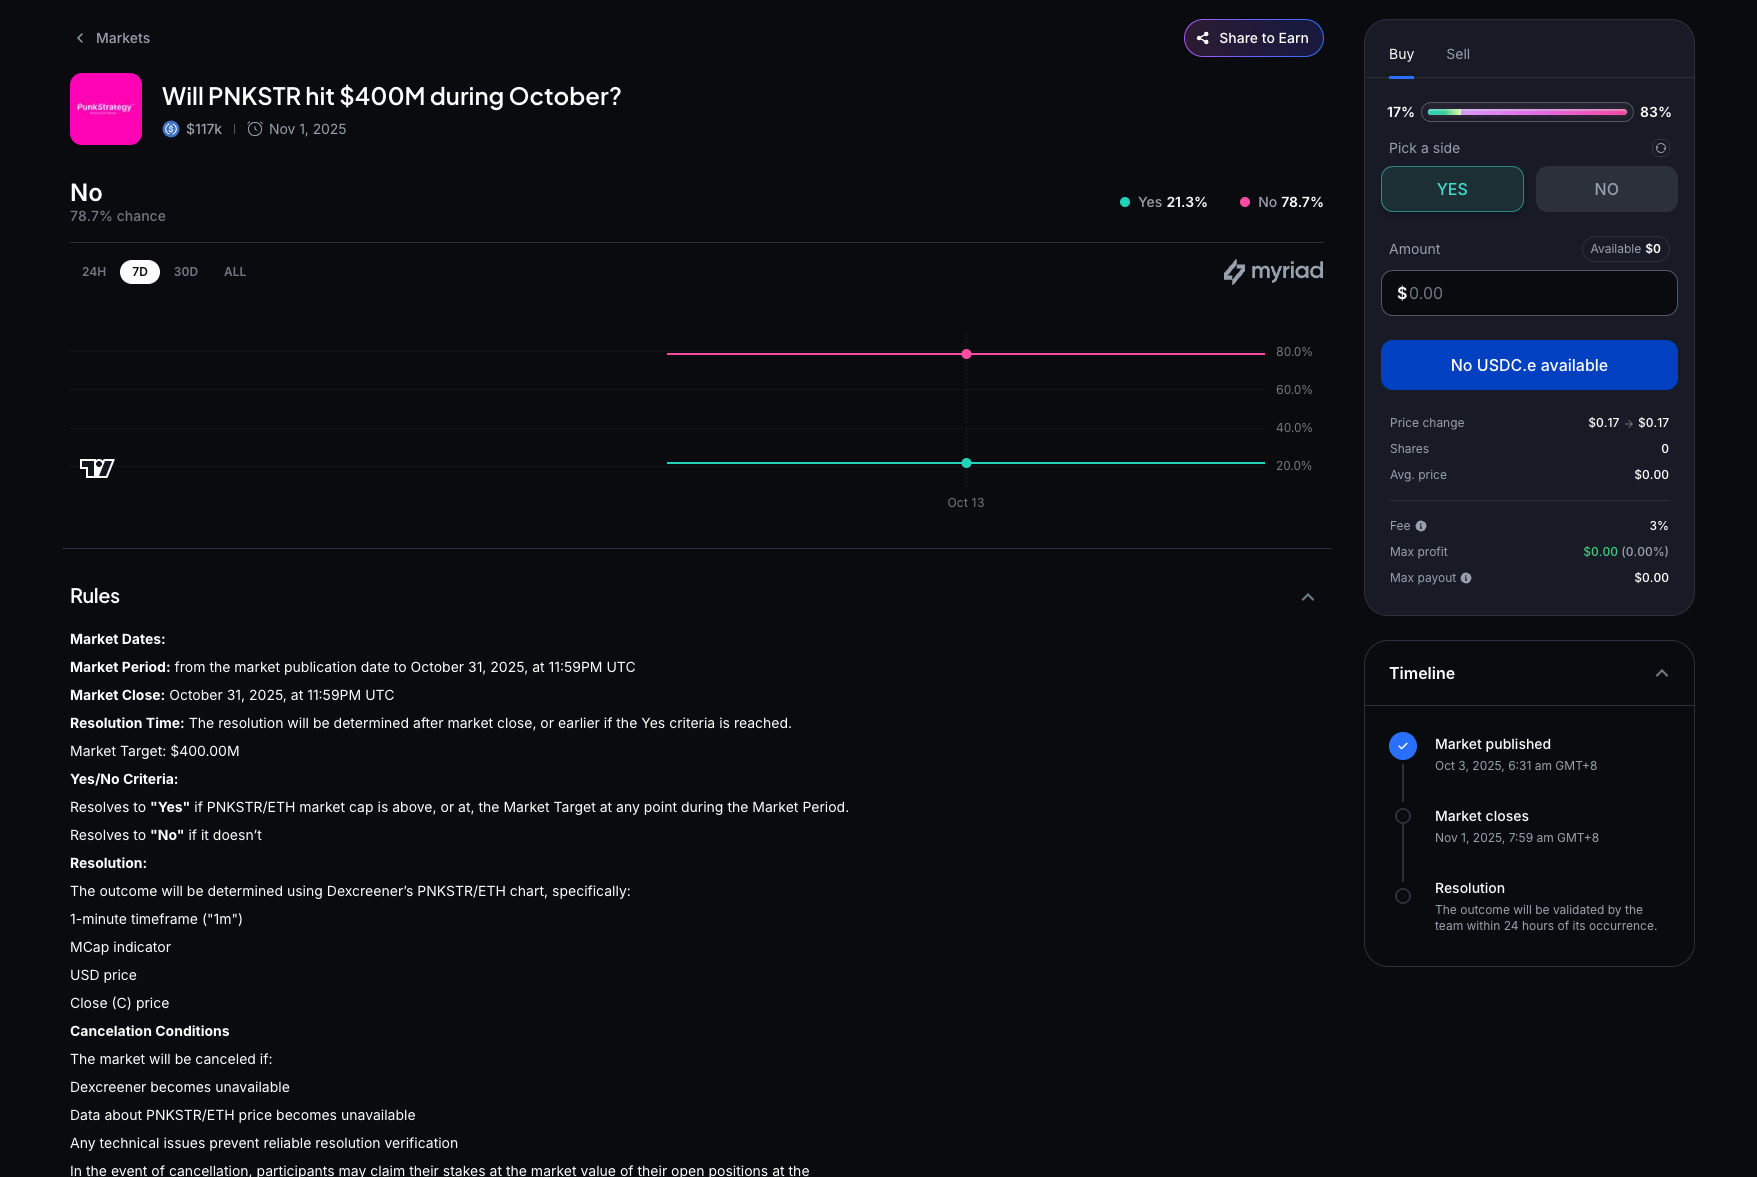Collapse the Rules section

(1307, 597)
